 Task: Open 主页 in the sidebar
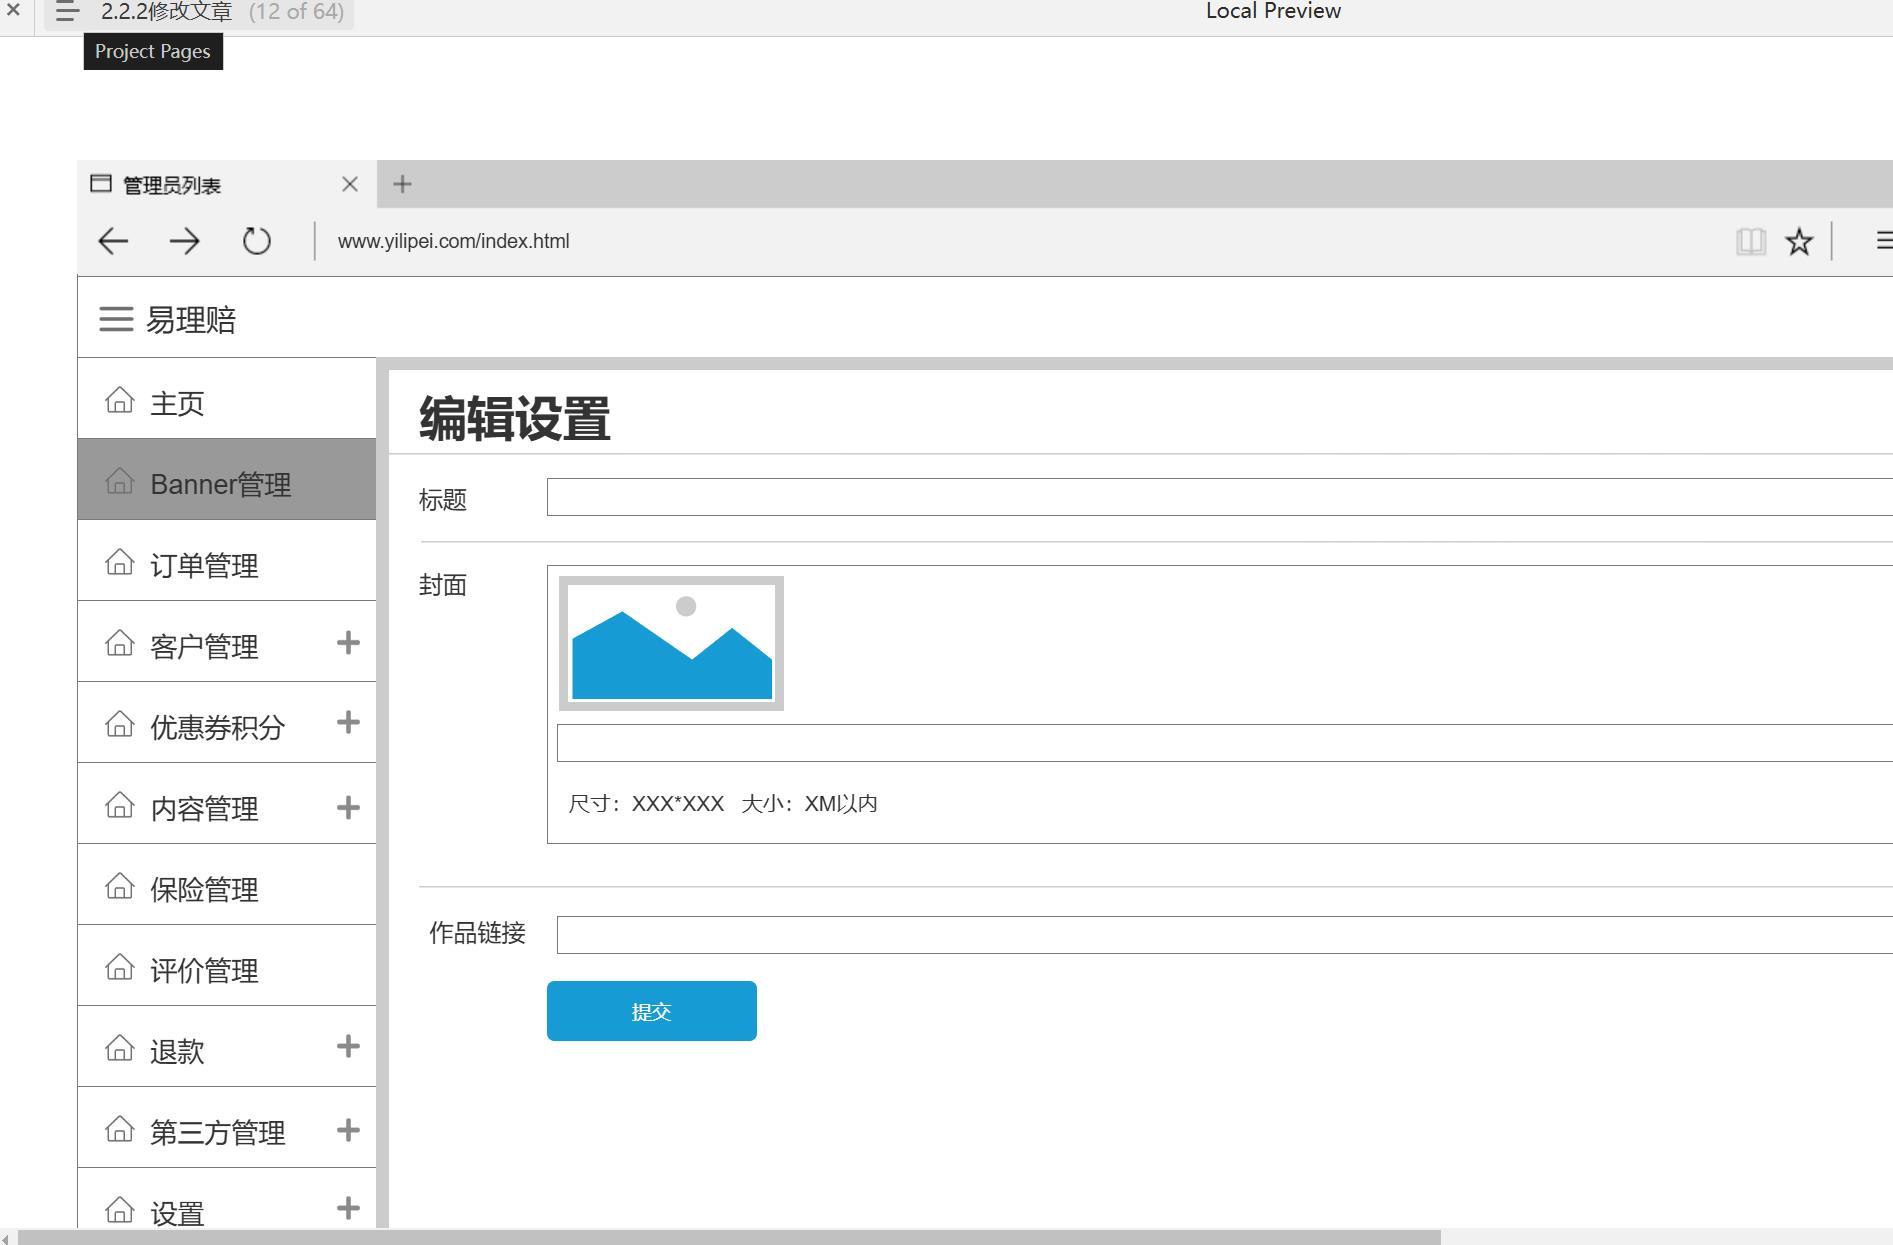coord(227,398)
